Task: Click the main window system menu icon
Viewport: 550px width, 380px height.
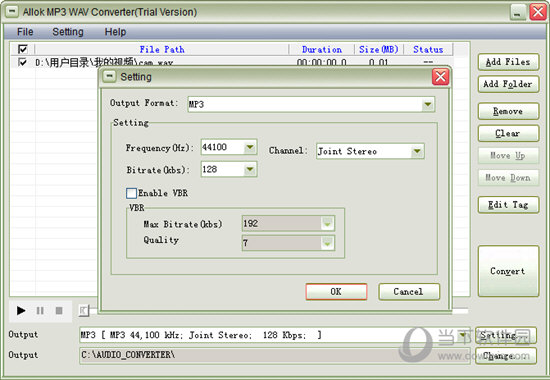Action: (x=12, y=12)
